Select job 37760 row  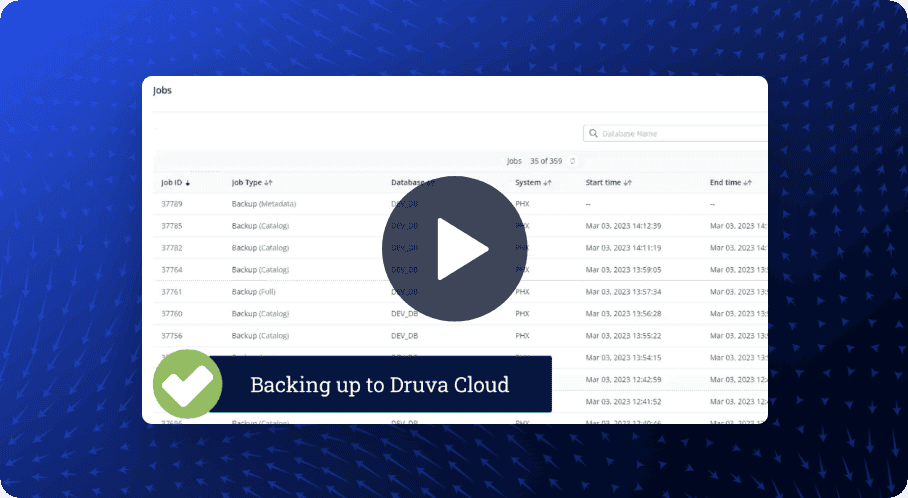[x=171, y=314]
